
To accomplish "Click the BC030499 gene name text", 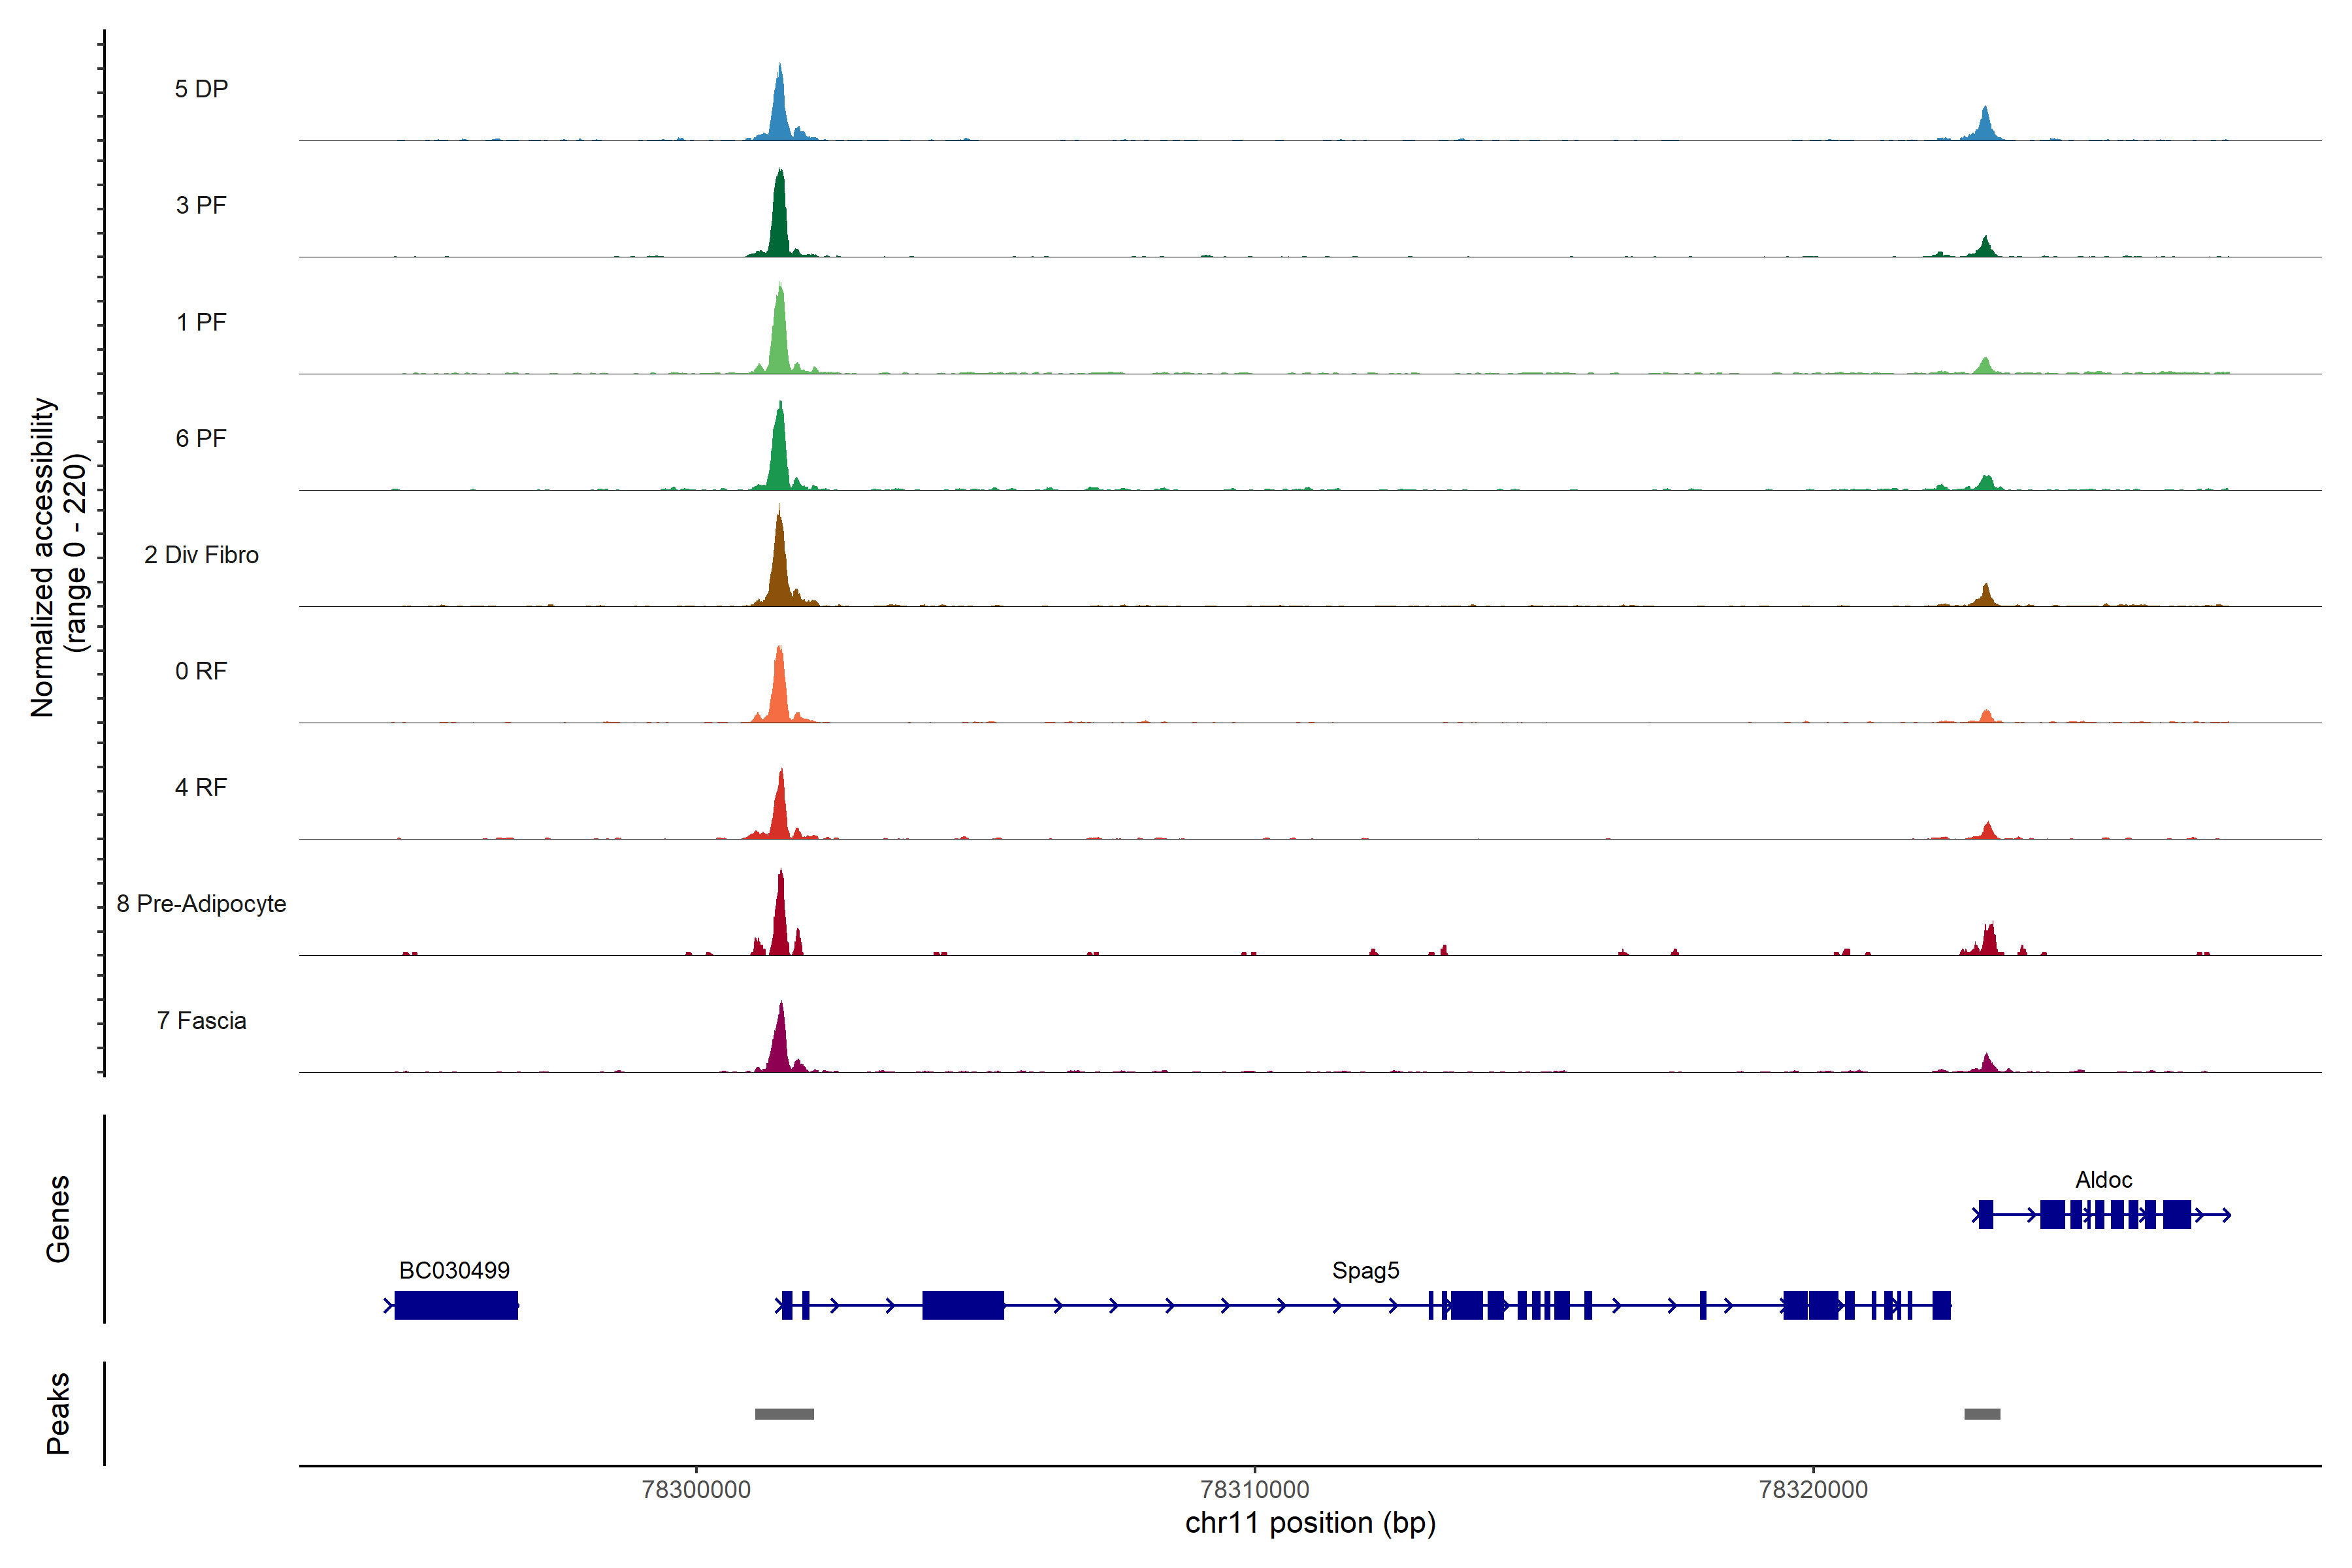I will (454, 1270).
